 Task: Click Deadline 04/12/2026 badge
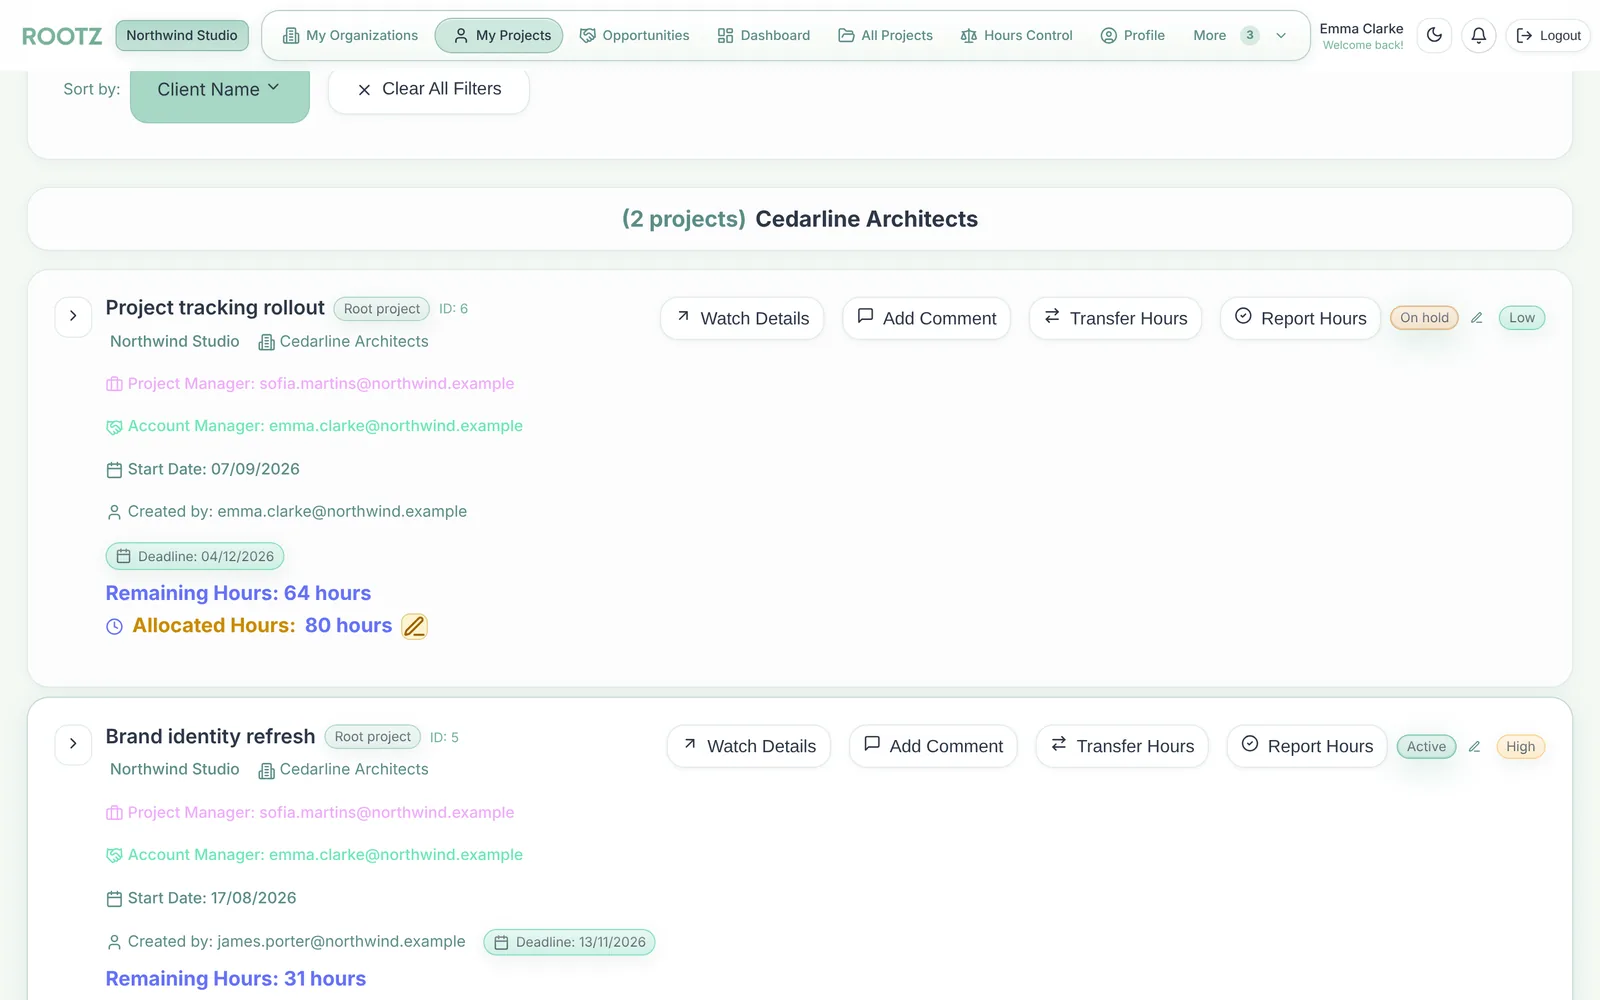195,556
